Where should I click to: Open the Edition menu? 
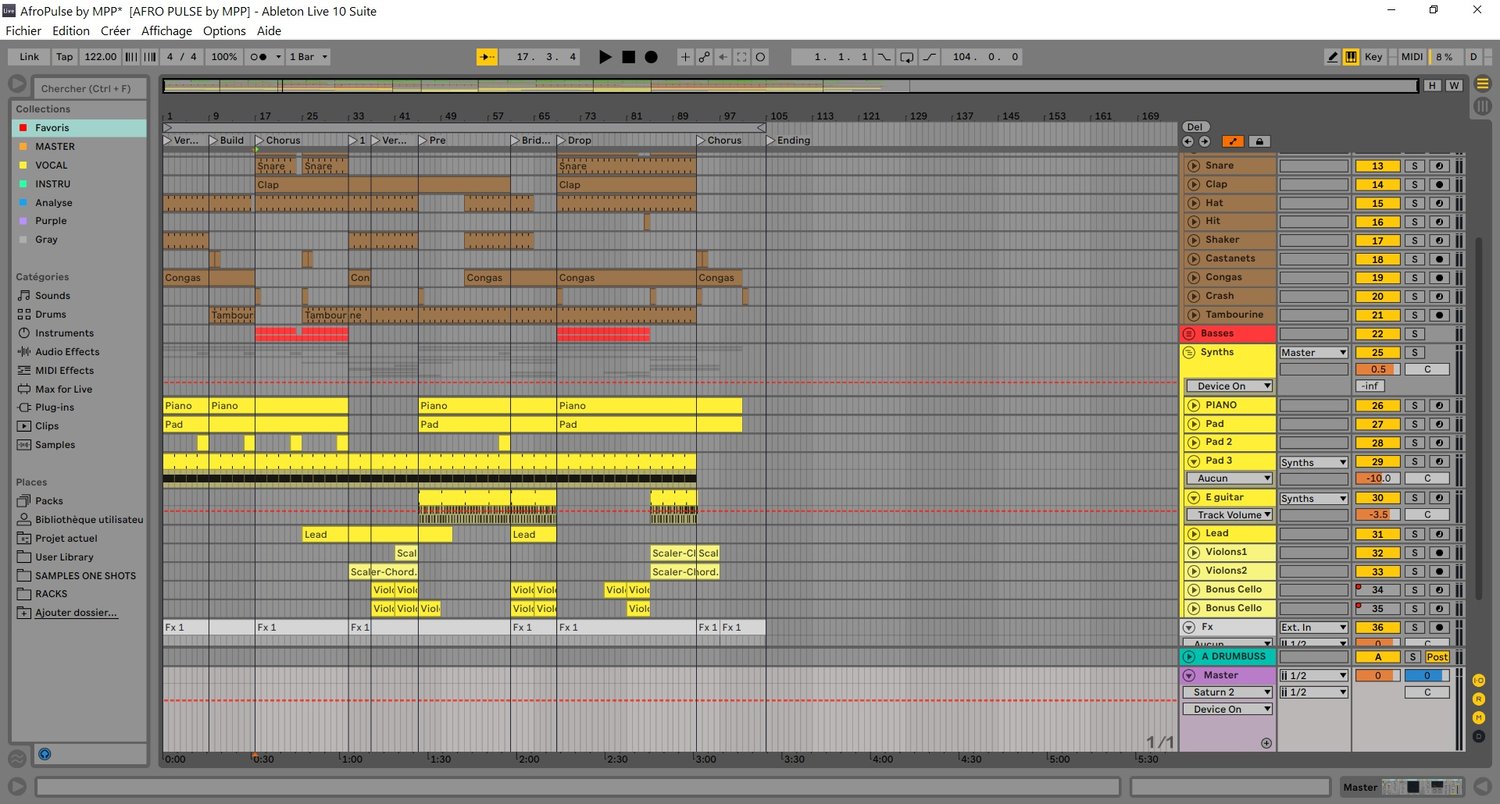tap(71, 31)
